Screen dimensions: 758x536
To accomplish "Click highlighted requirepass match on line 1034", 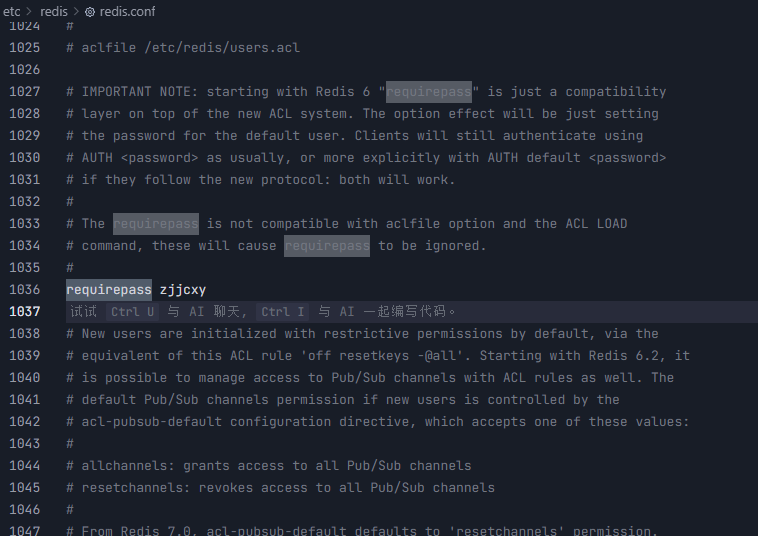I will pyautogui.click(x=327, y=246).
